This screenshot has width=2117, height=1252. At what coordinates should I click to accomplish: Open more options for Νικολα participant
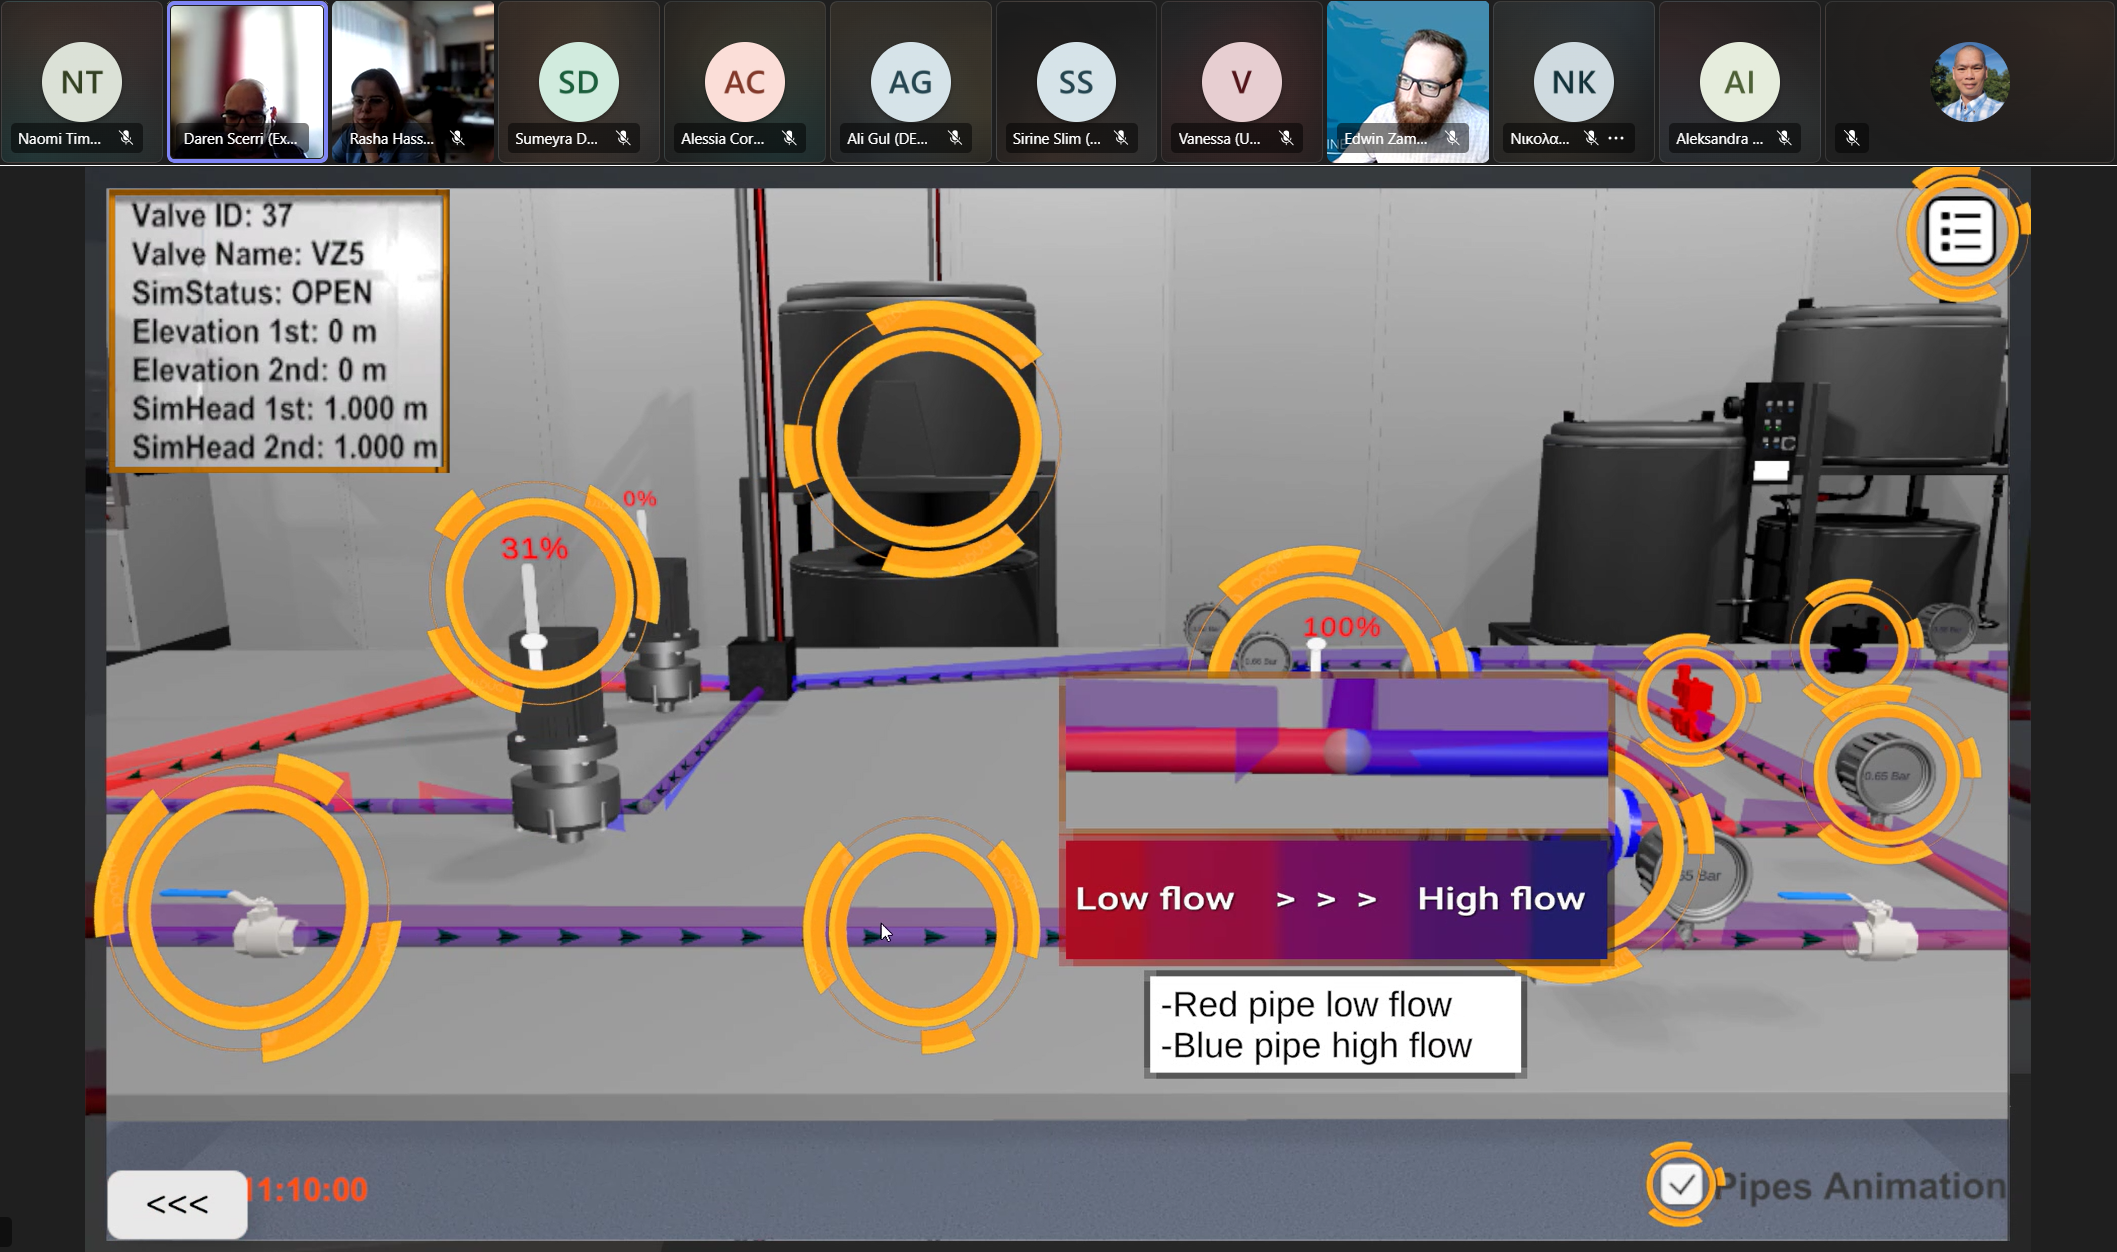coord(1616,138)
